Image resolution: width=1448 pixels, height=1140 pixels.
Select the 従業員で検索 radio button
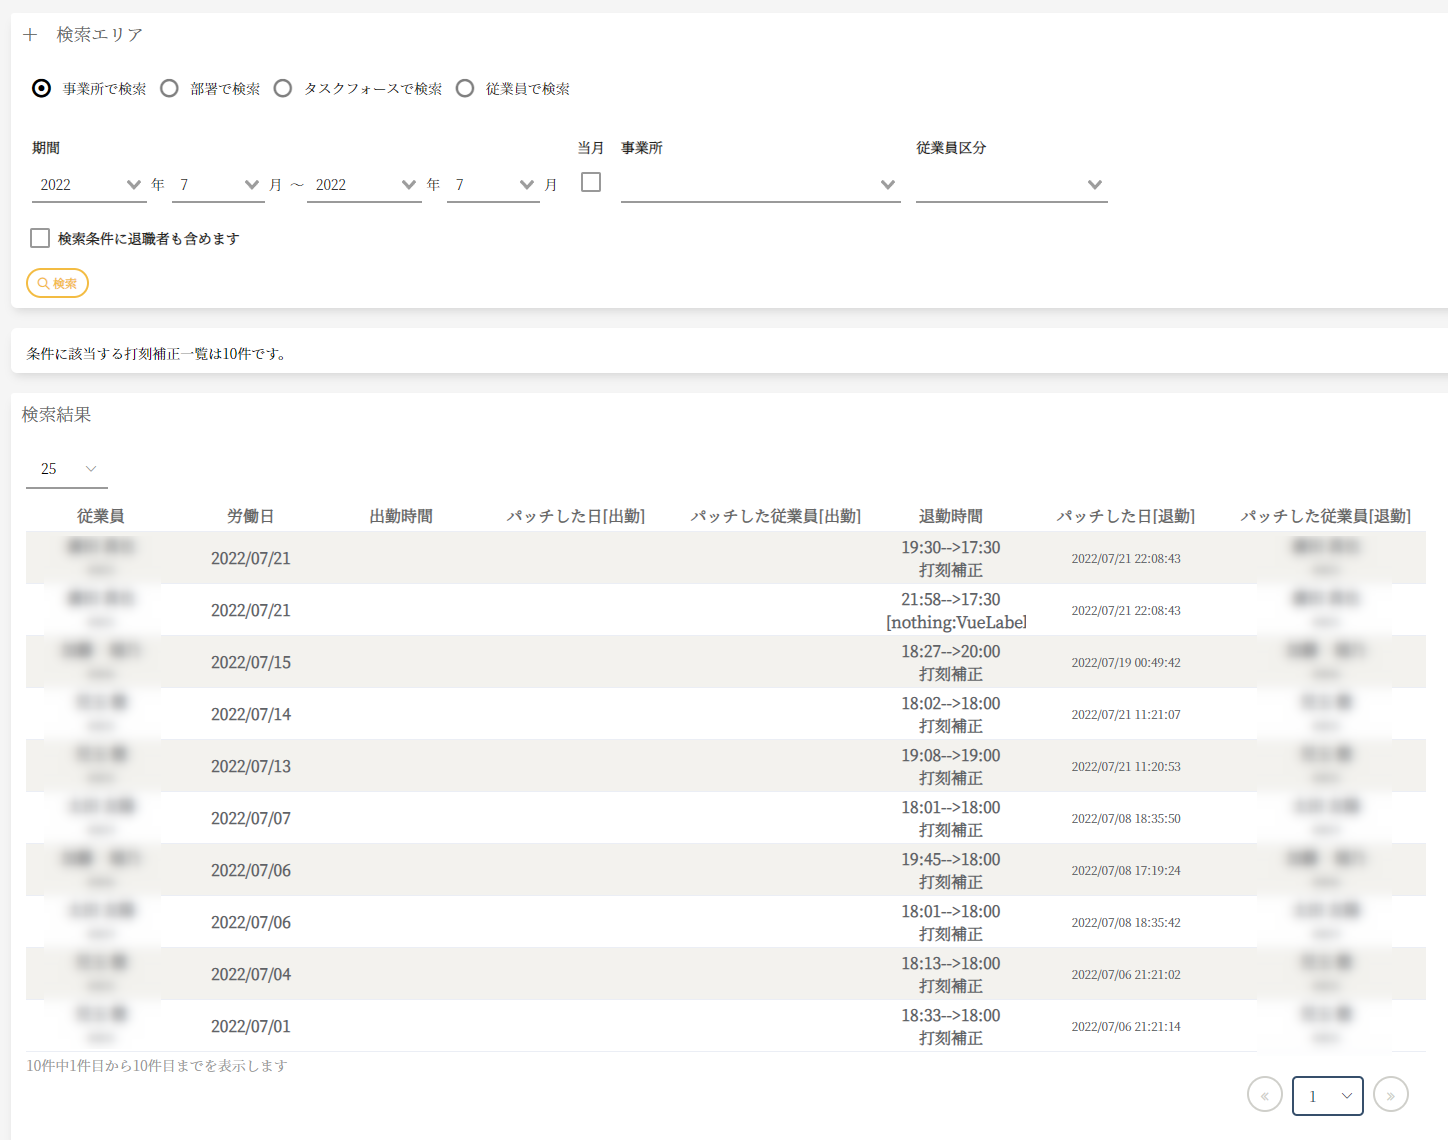[x=465, y=89]
